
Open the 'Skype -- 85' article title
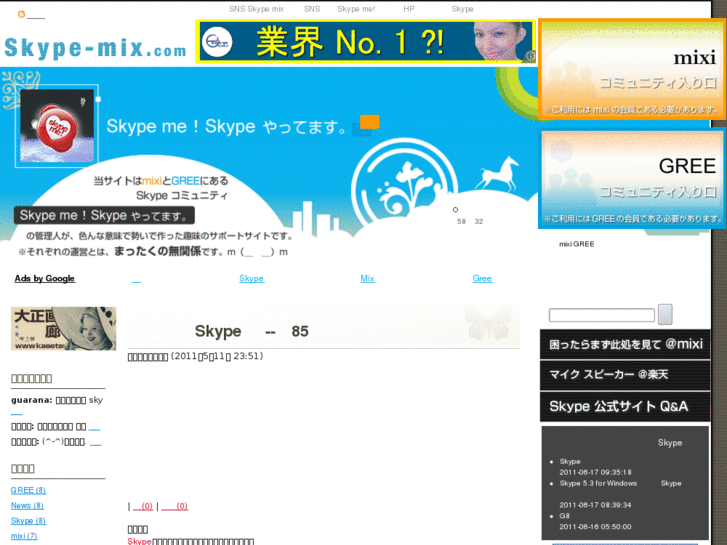click(x=252, y=331)
